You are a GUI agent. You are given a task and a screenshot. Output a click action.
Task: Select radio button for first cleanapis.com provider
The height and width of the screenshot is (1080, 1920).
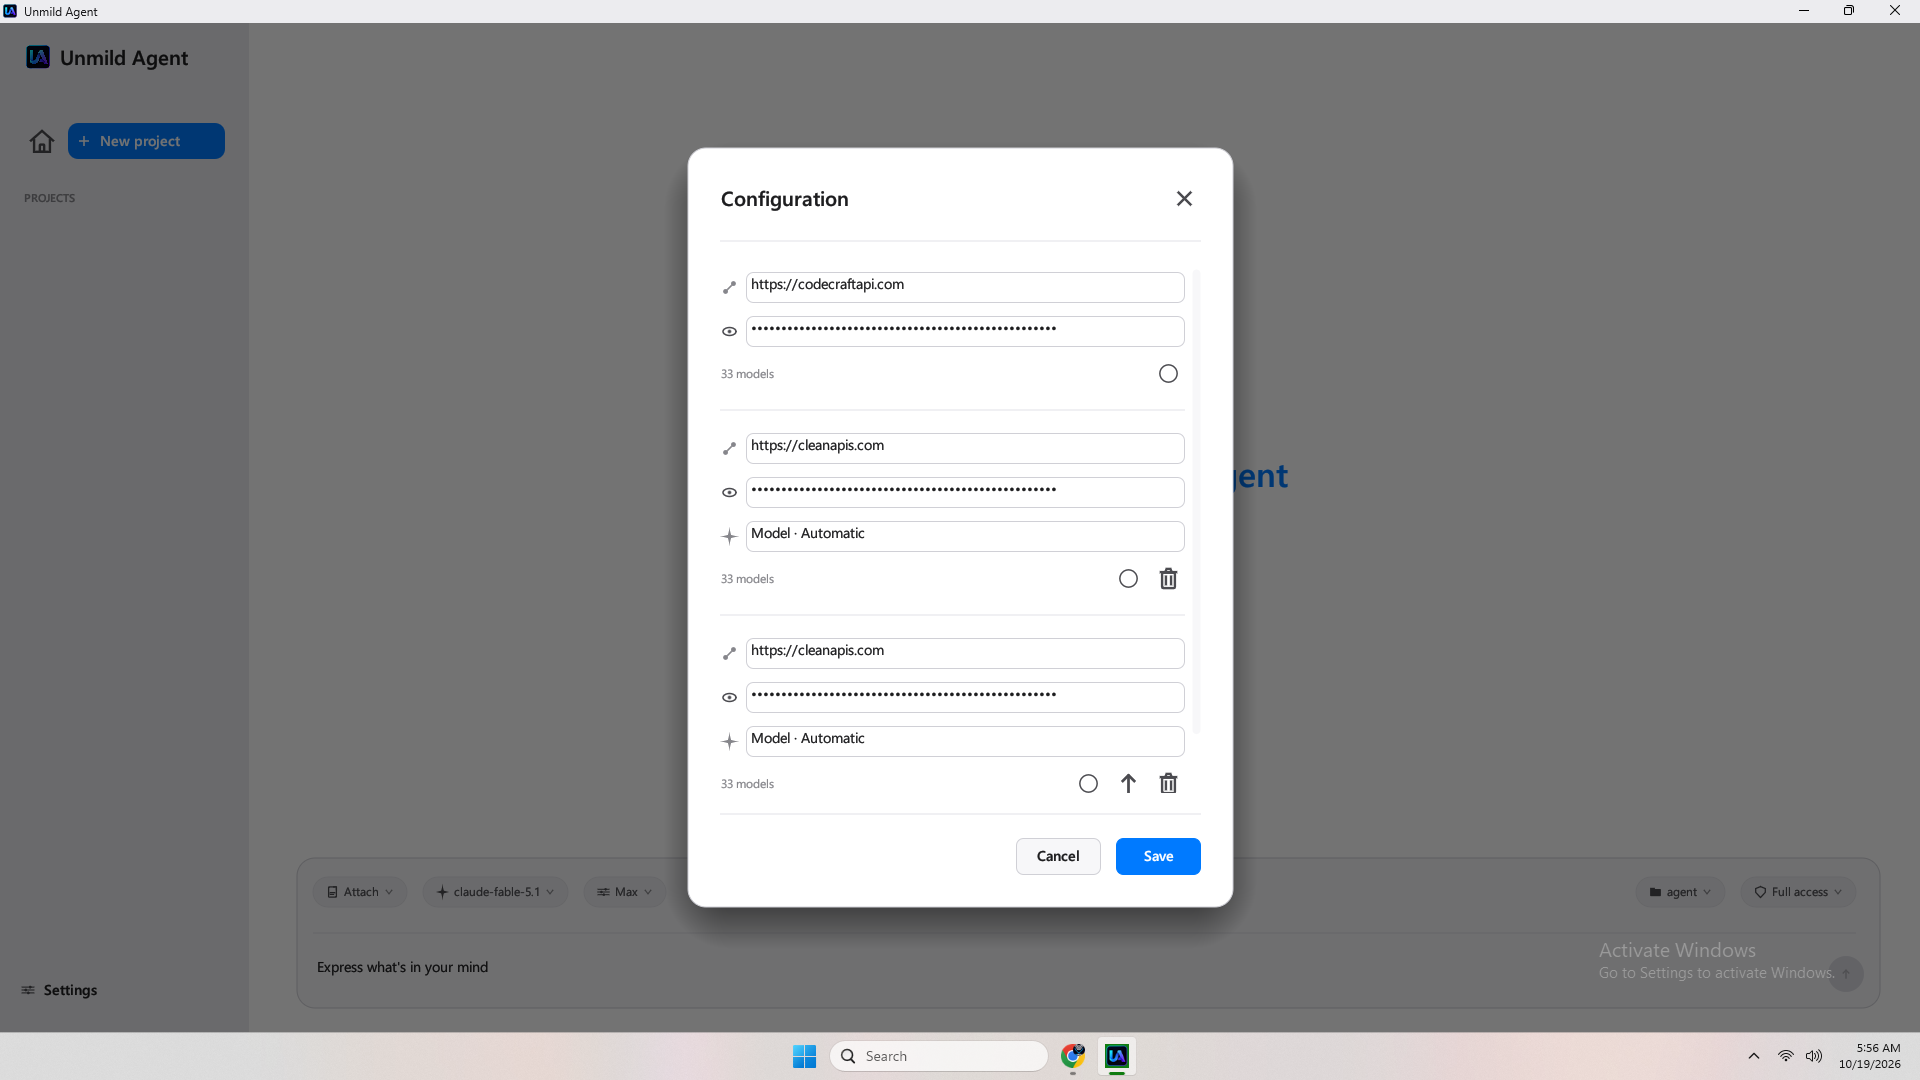pos(1128,579)
